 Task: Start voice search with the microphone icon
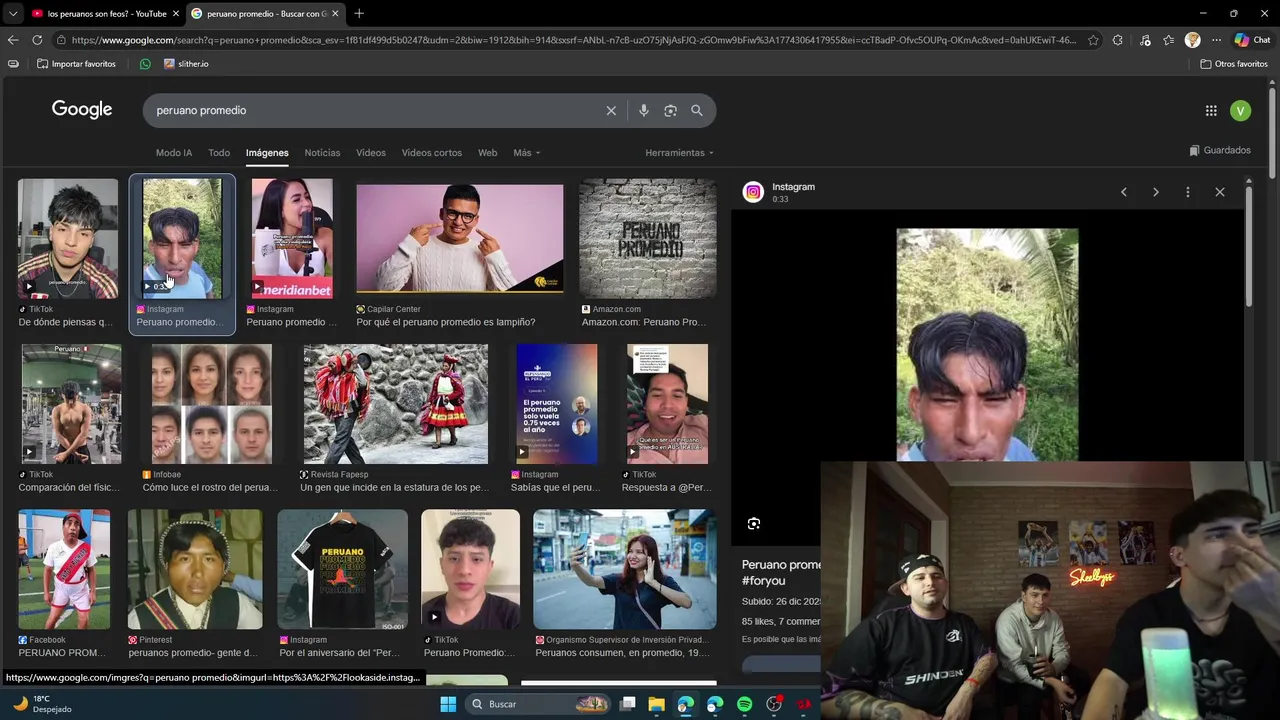tap(644, 111)
